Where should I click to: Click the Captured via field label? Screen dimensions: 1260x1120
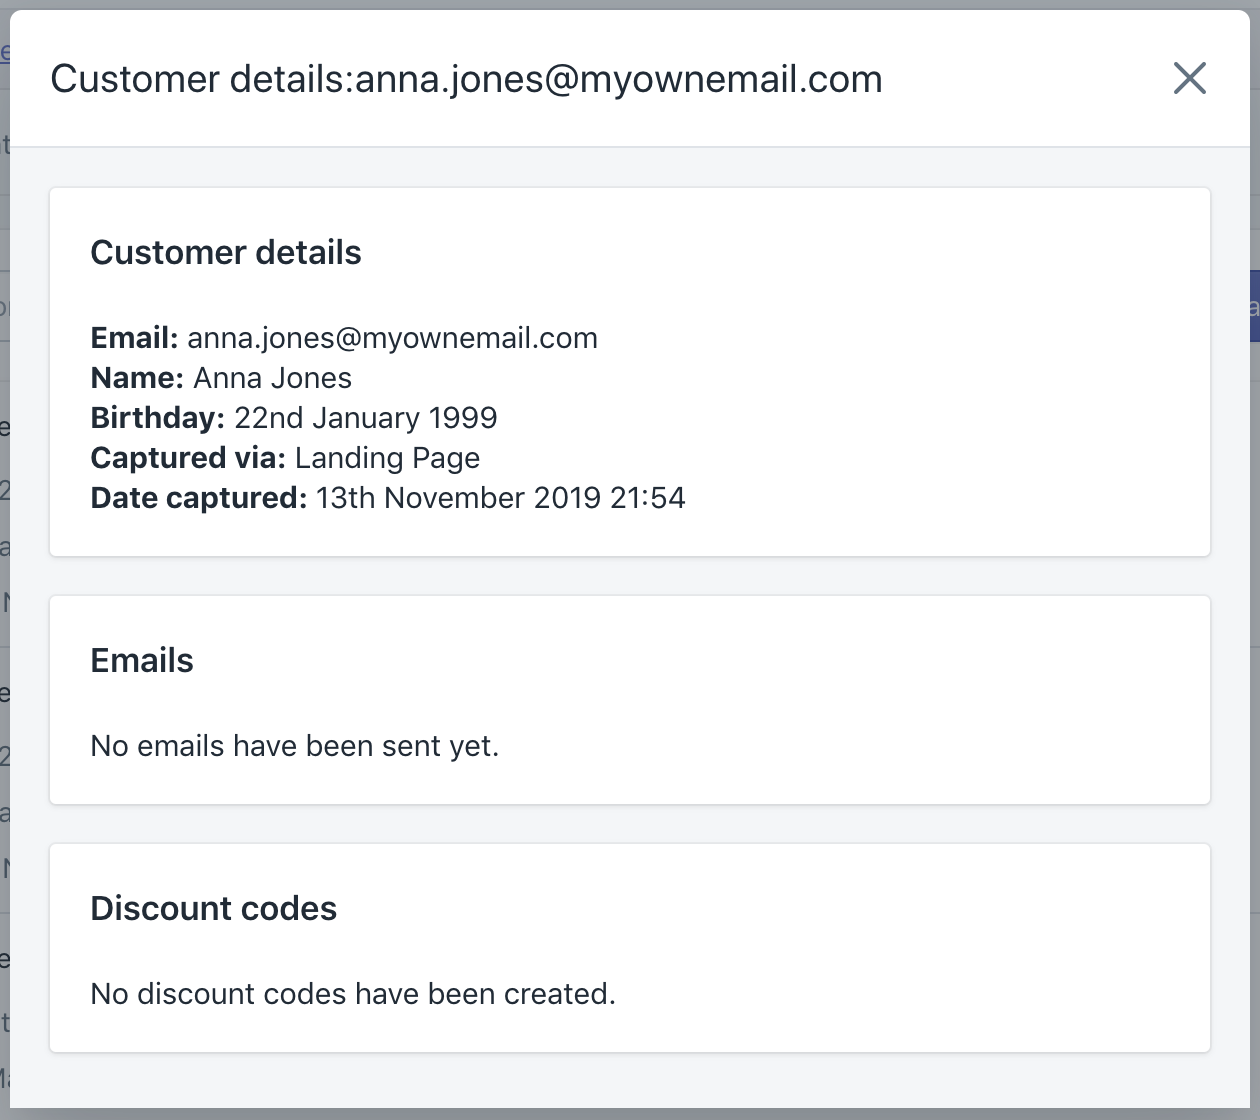(188, 458)
